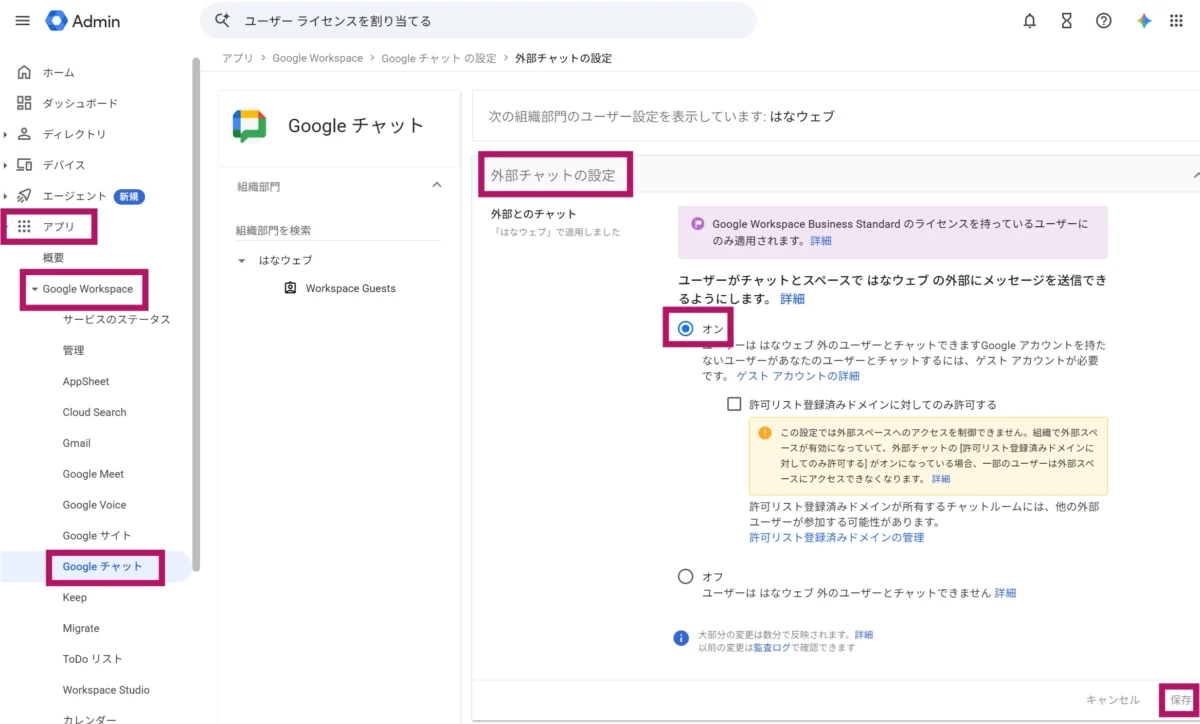Click the Devices icon in sidebar
Viewport: 1200px width, 724px height.
click(25, 165)
